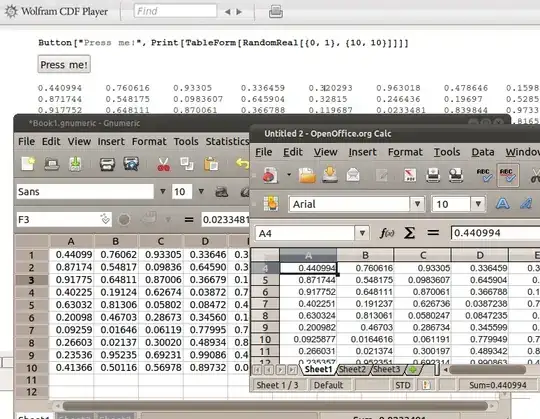Select column A header in Gnumeric
Viewport: 540px width, 419px height.
71,241
